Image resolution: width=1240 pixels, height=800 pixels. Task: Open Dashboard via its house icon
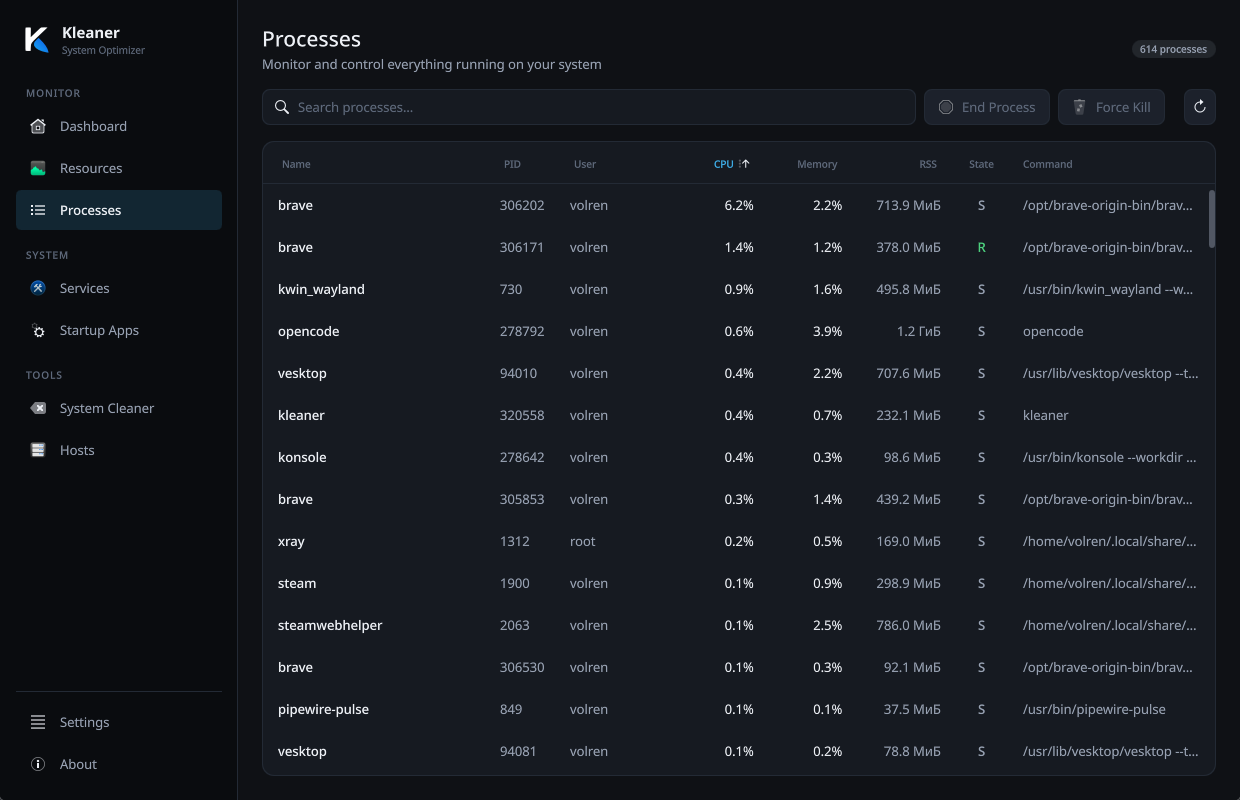click(38, 126)
